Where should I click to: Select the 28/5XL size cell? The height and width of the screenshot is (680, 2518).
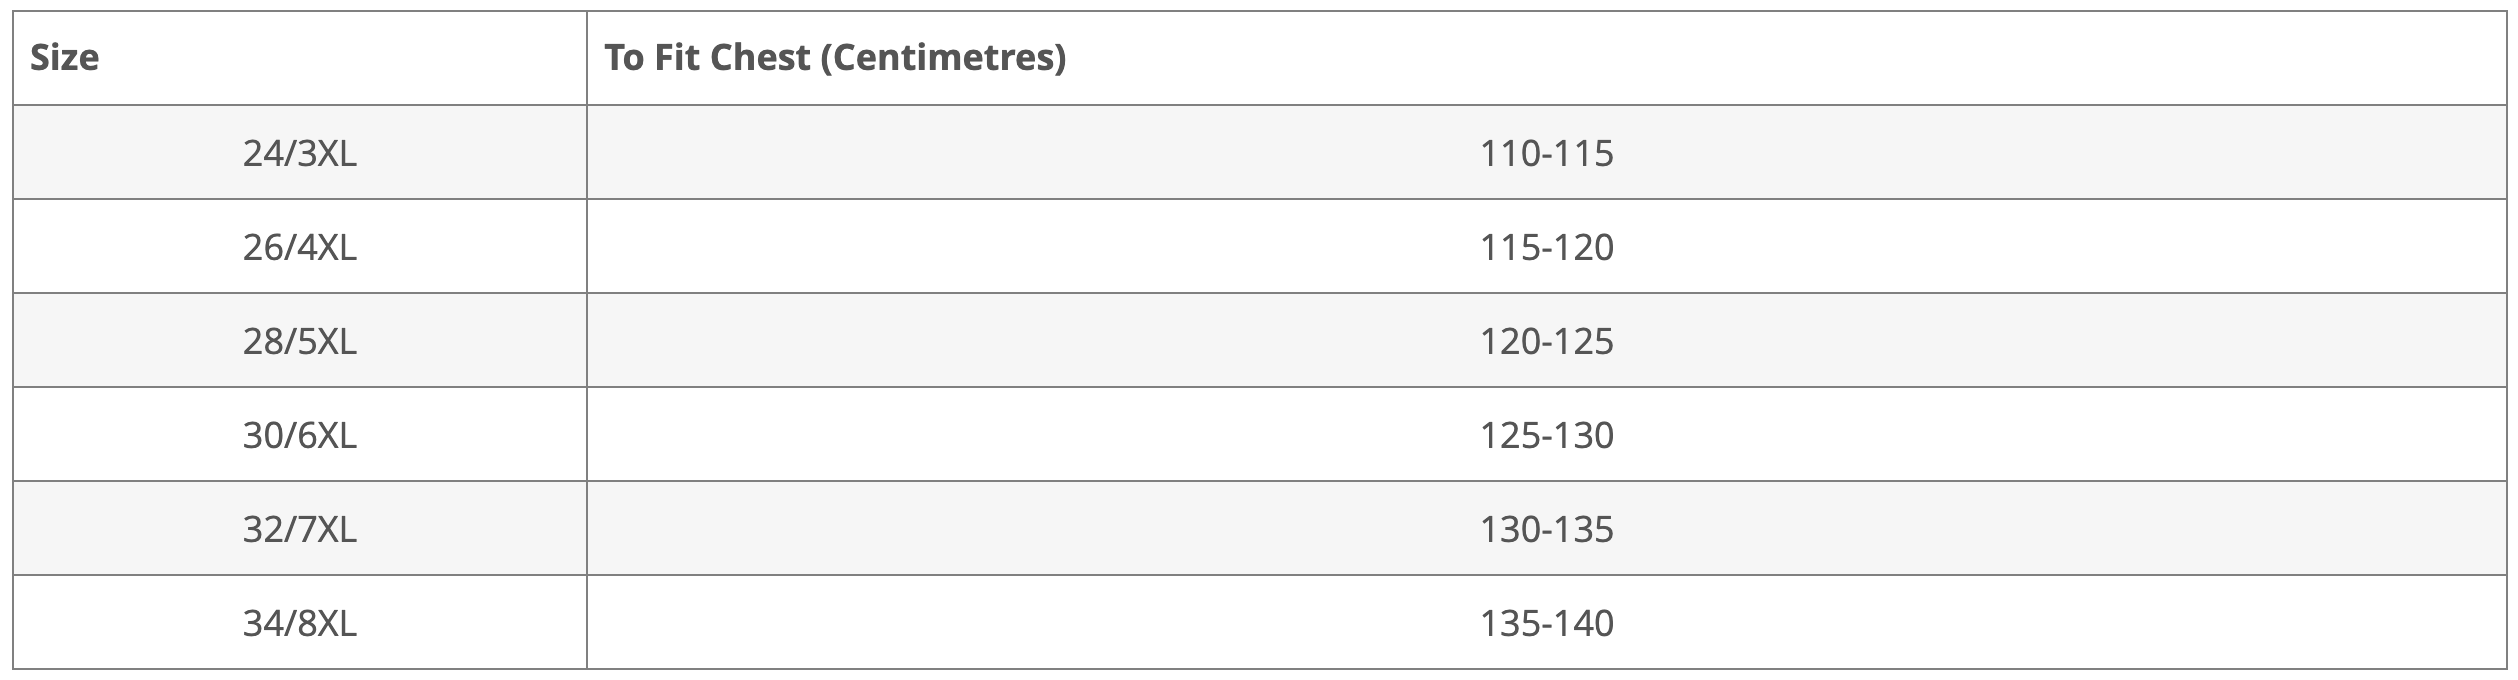300,340
